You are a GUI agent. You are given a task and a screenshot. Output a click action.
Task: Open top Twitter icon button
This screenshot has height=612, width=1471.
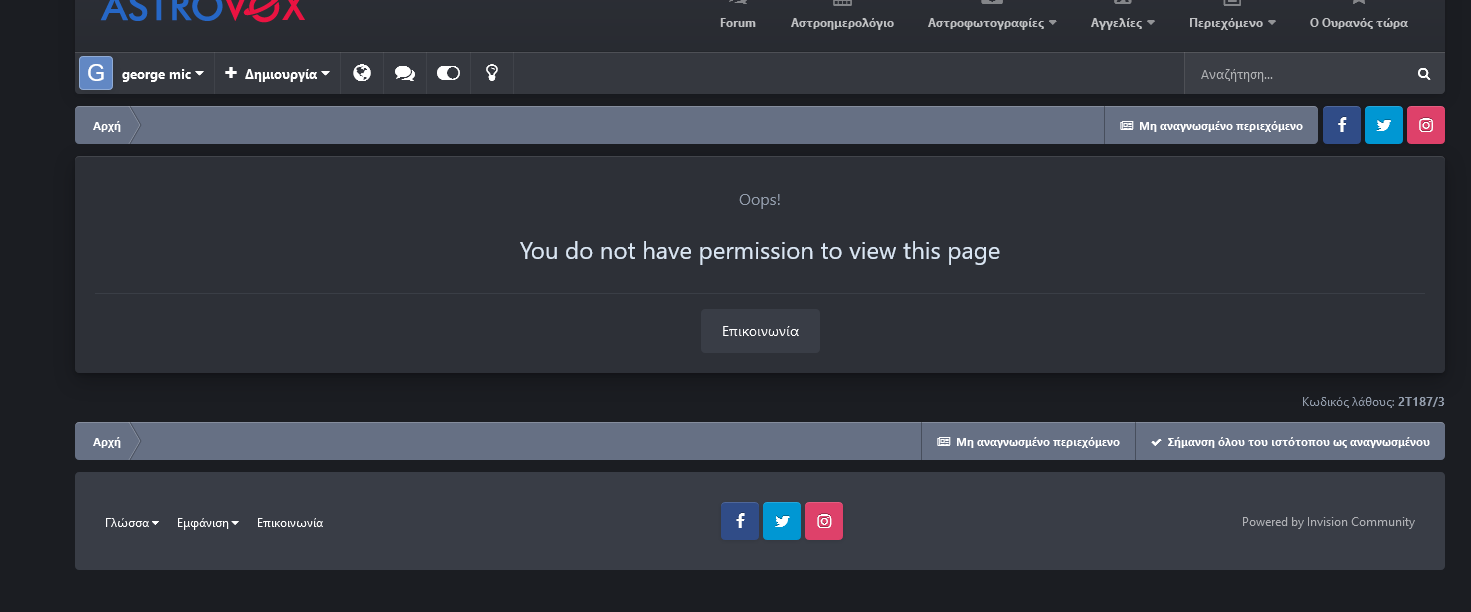tap(1384, 125)
